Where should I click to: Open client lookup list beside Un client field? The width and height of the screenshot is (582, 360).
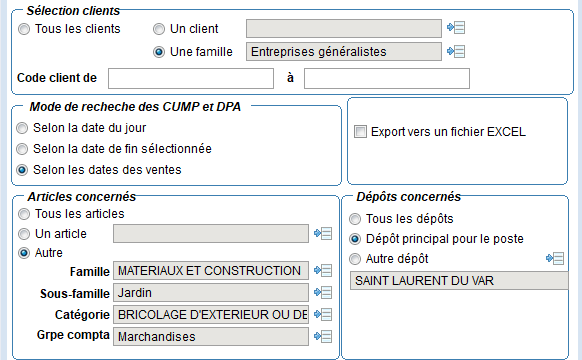[x=456, y=28]
